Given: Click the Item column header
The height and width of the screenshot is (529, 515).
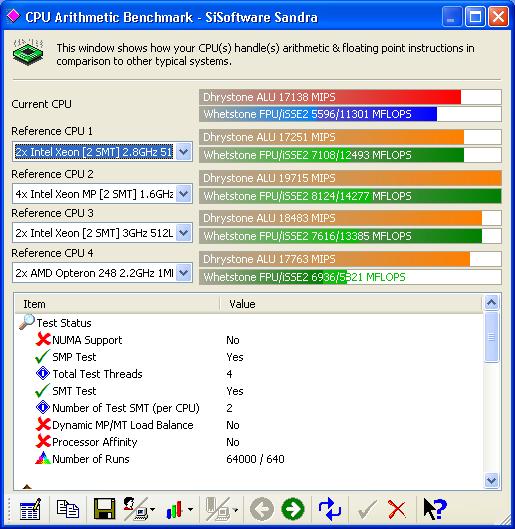Looking at the screenshot, I should pyautogui.click(x=117, y=304).
